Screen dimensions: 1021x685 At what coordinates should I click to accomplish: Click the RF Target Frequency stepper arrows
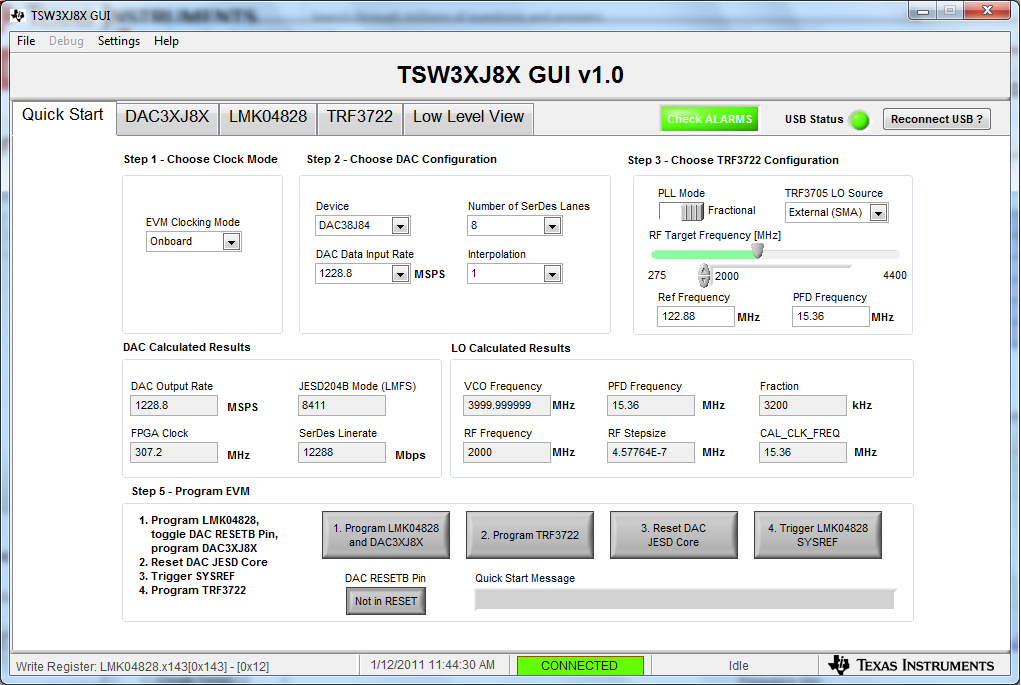(705, 275)
